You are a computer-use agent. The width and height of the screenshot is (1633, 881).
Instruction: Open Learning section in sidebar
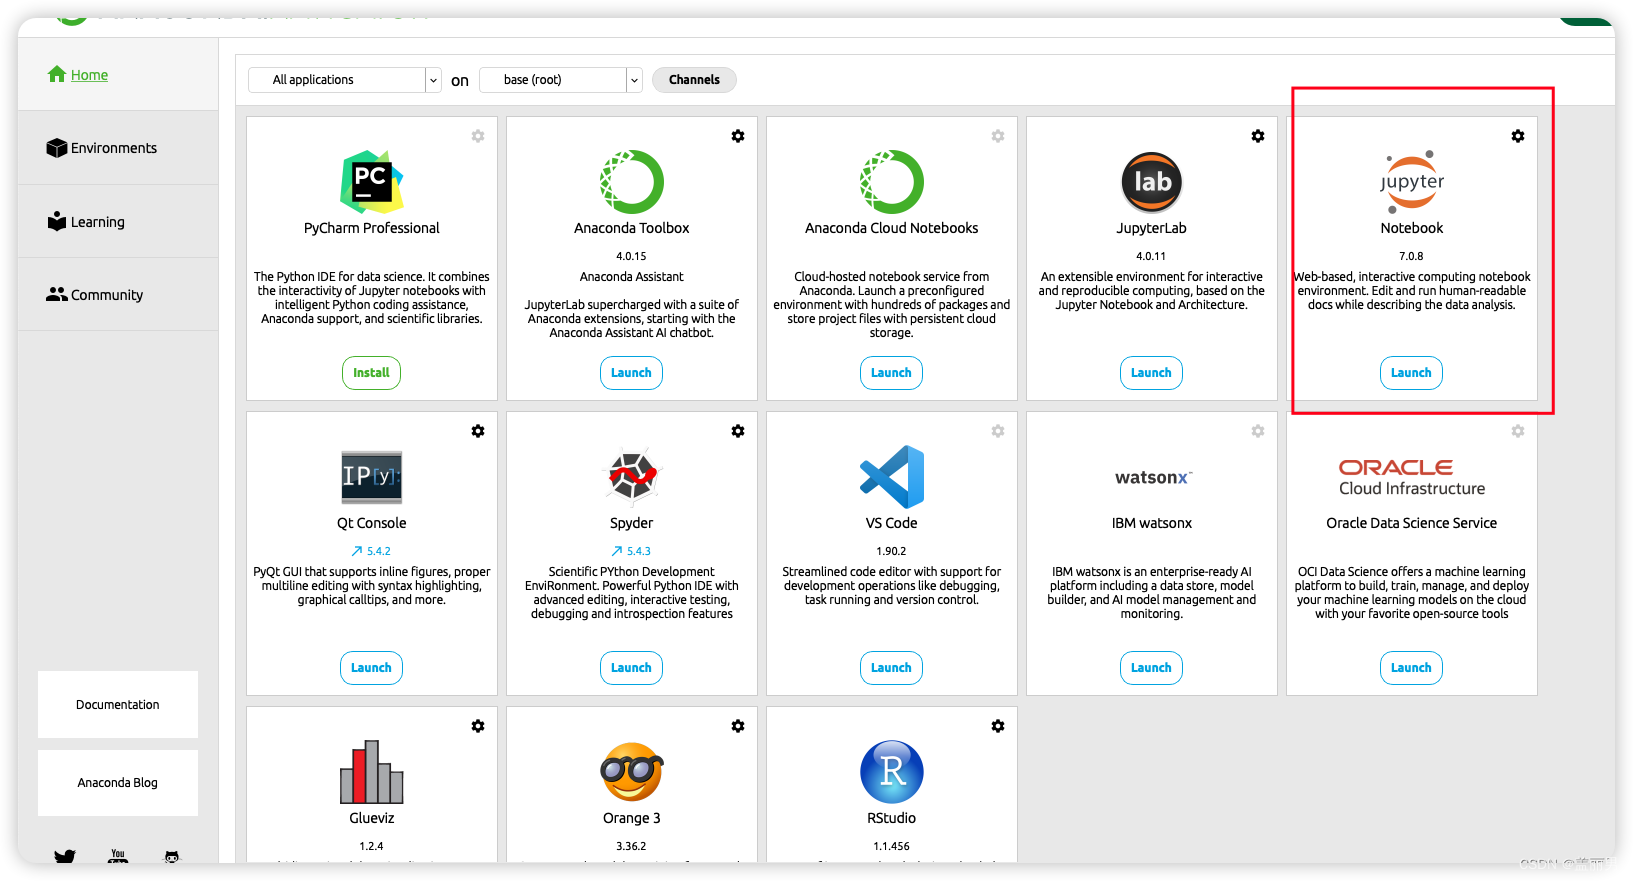(x=86, y=222)
